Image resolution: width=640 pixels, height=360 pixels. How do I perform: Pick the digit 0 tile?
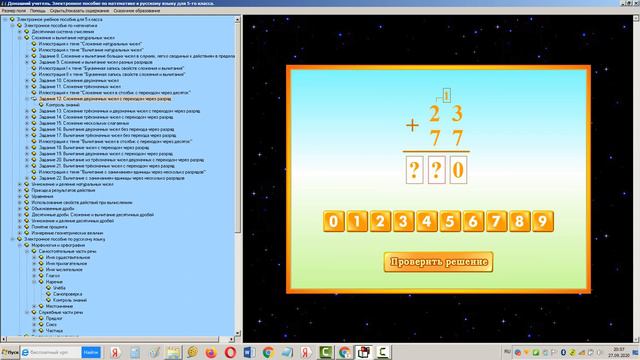(x=333, y=221)
